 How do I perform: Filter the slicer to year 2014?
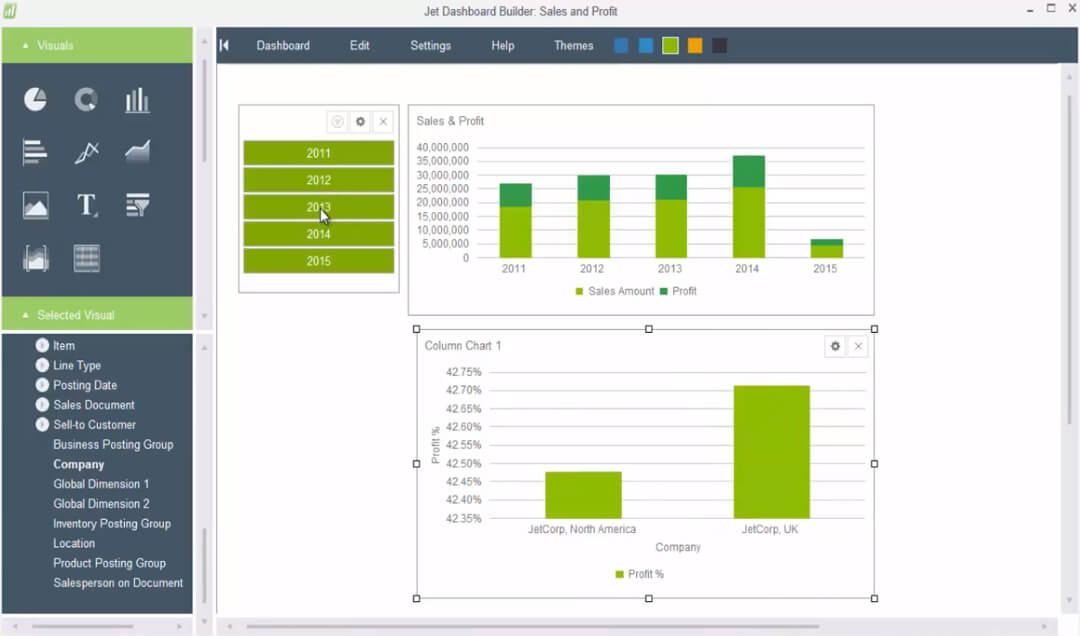(319, 234)
